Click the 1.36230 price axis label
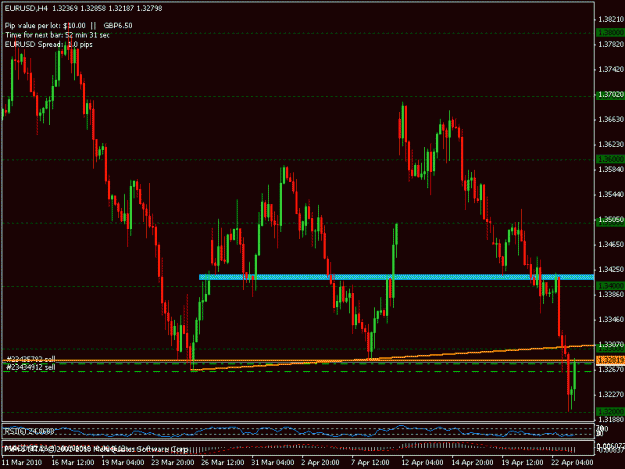Viewport: 625px width, 469px height. click(611, 144)
